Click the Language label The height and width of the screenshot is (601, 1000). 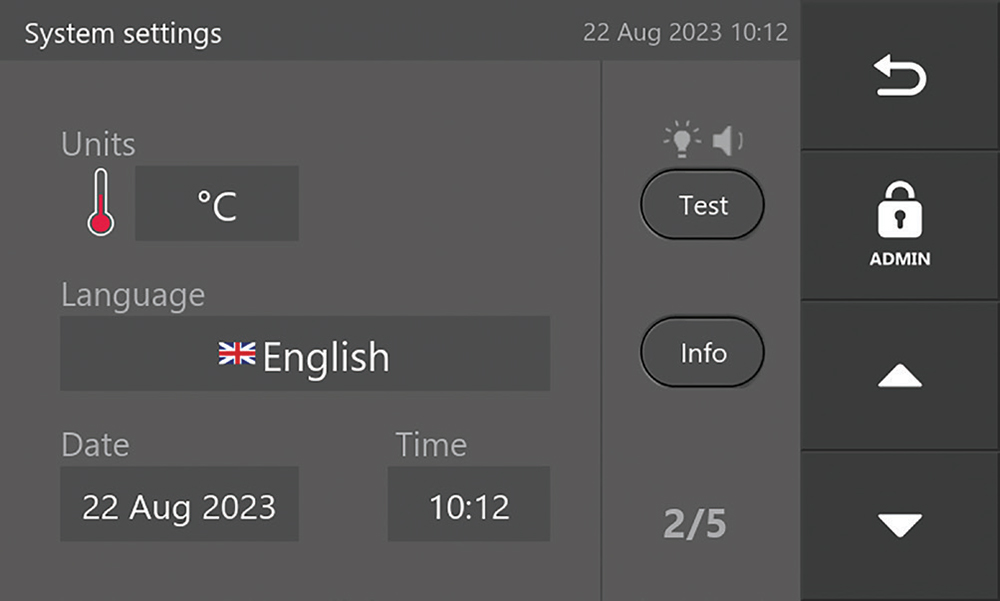[x=133, y=295]
